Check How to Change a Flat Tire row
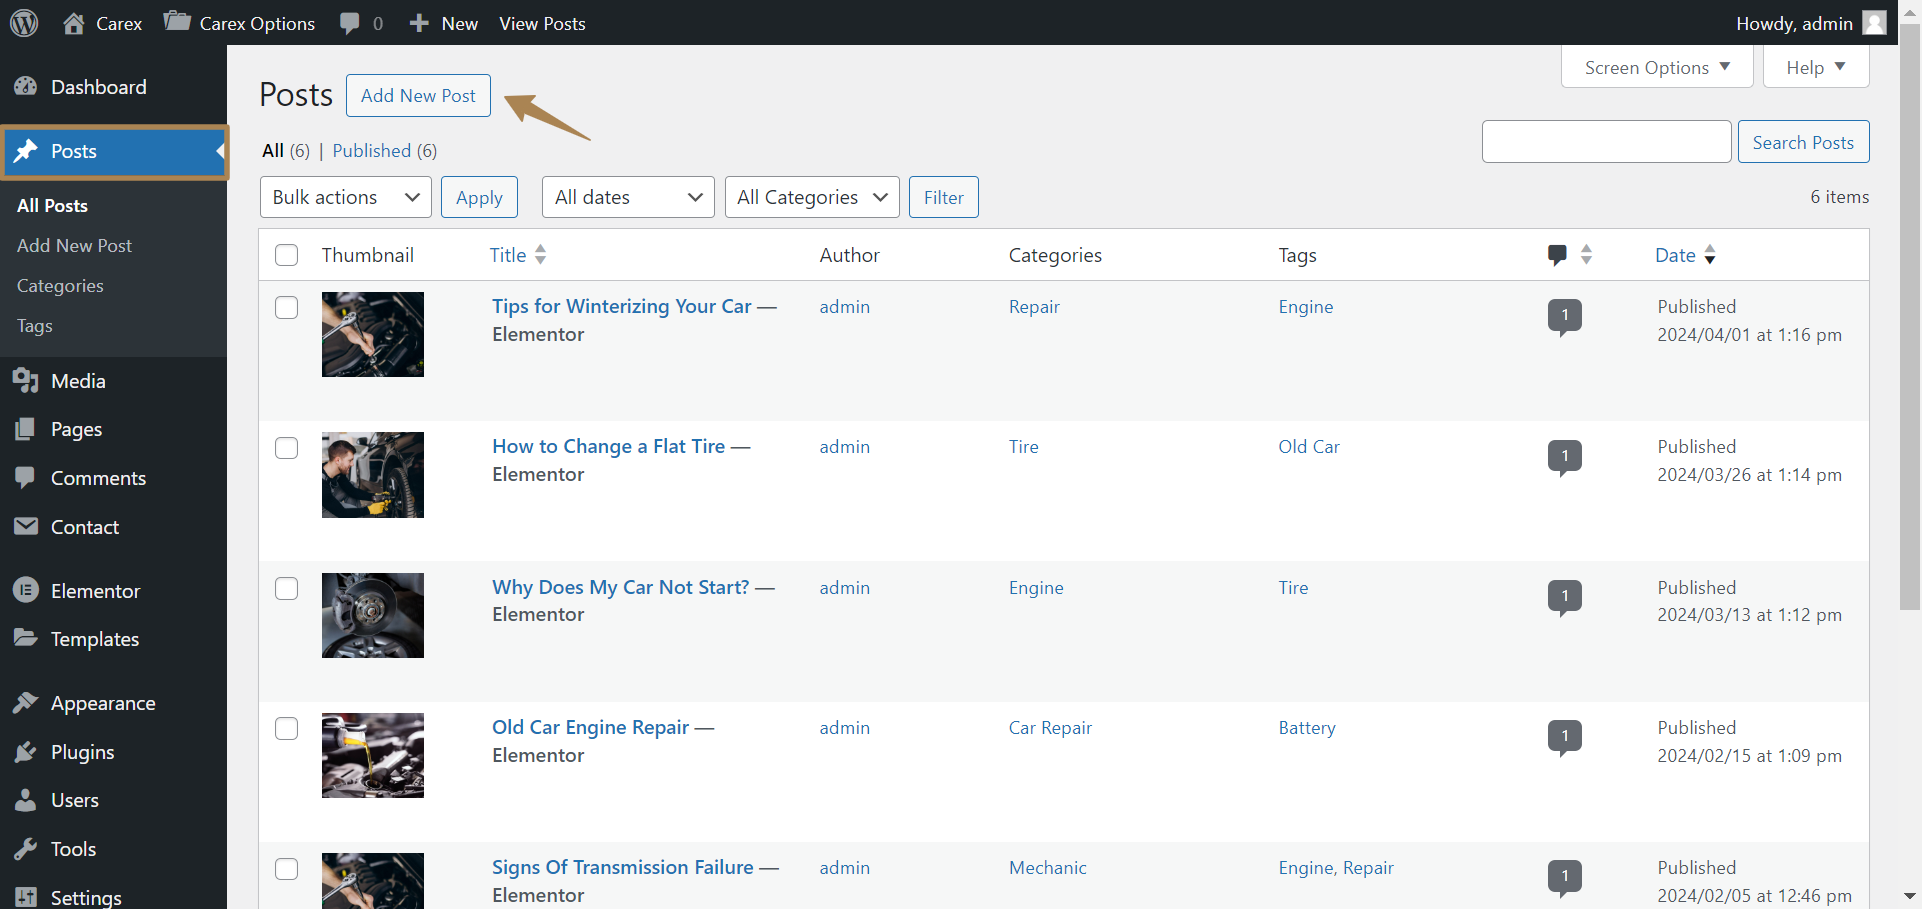 click(286, 447)
